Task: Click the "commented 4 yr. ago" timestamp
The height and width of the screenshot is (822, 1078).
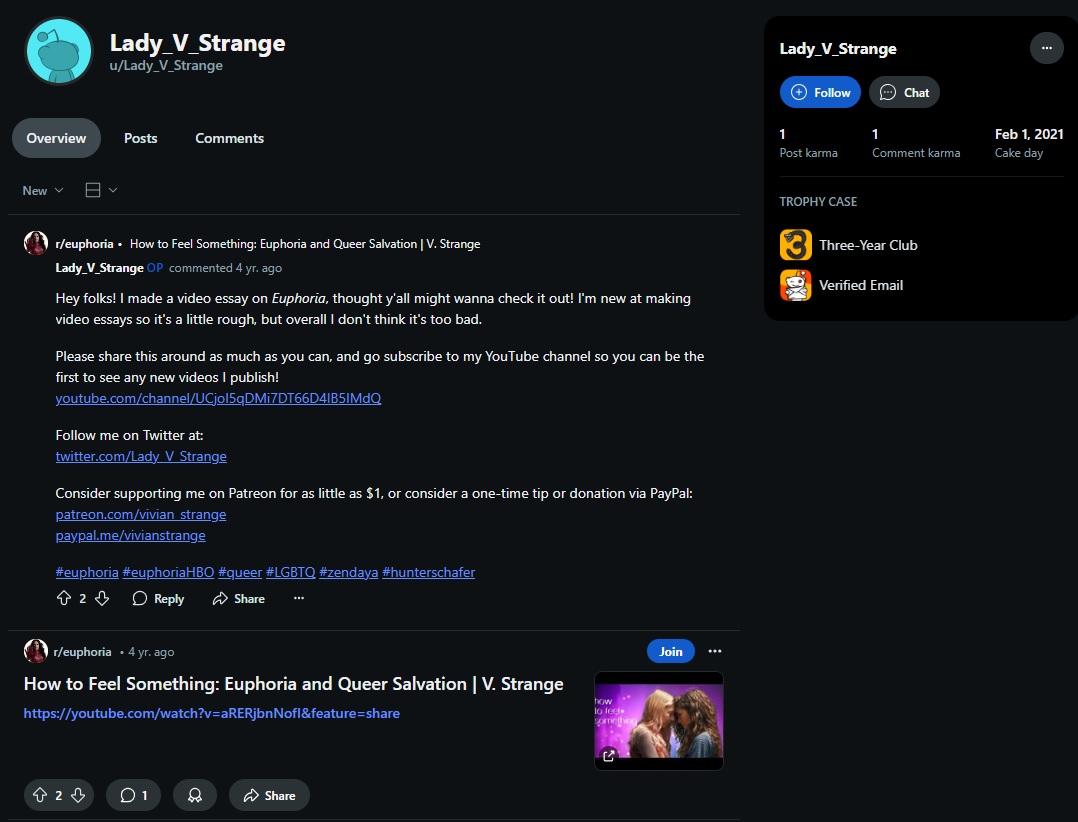Action: coord(226,268)
